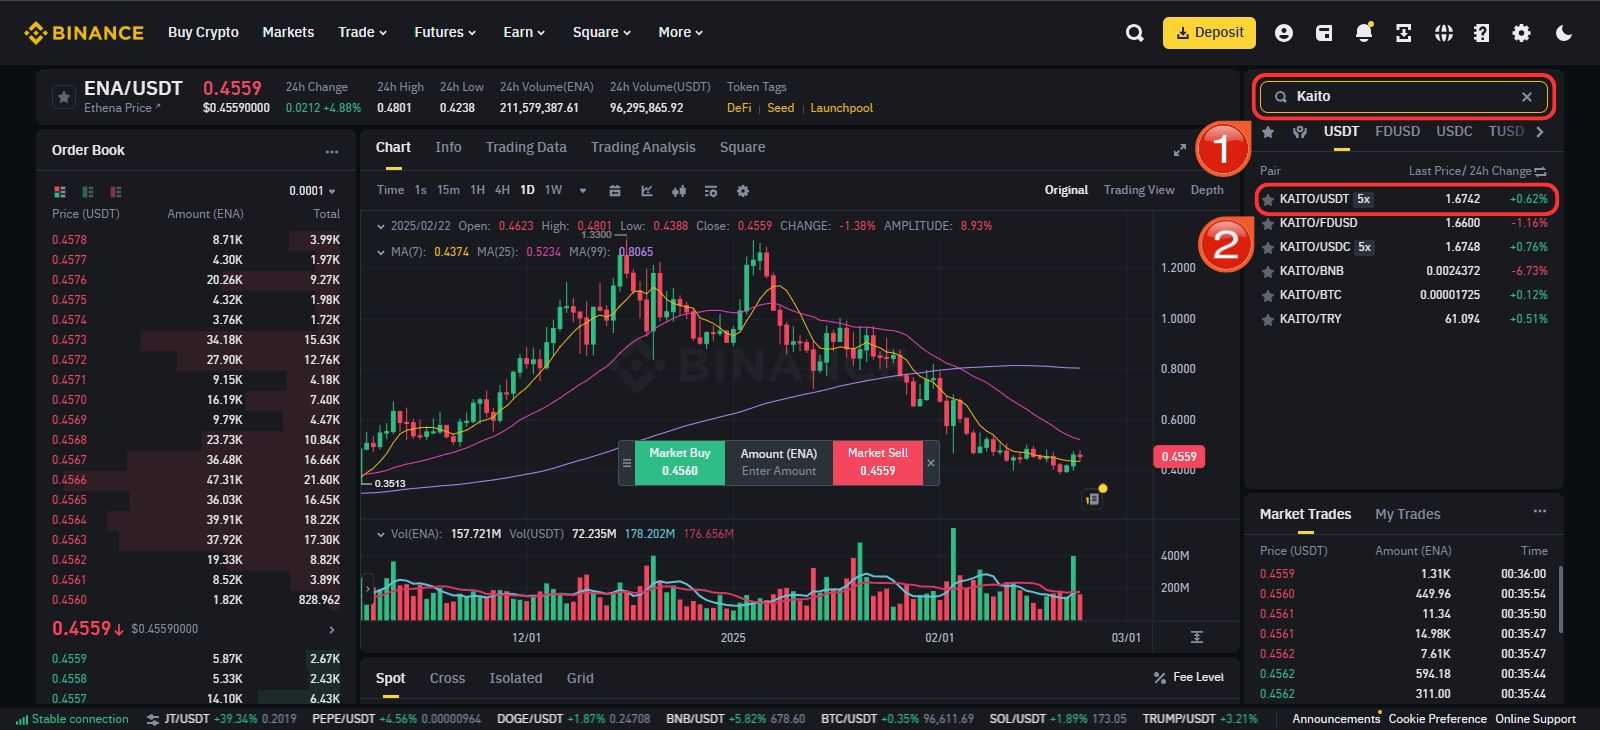Open the chart calendar date picker icon
The height and width of the screenshot is (730, 1600).
(615, 191)
